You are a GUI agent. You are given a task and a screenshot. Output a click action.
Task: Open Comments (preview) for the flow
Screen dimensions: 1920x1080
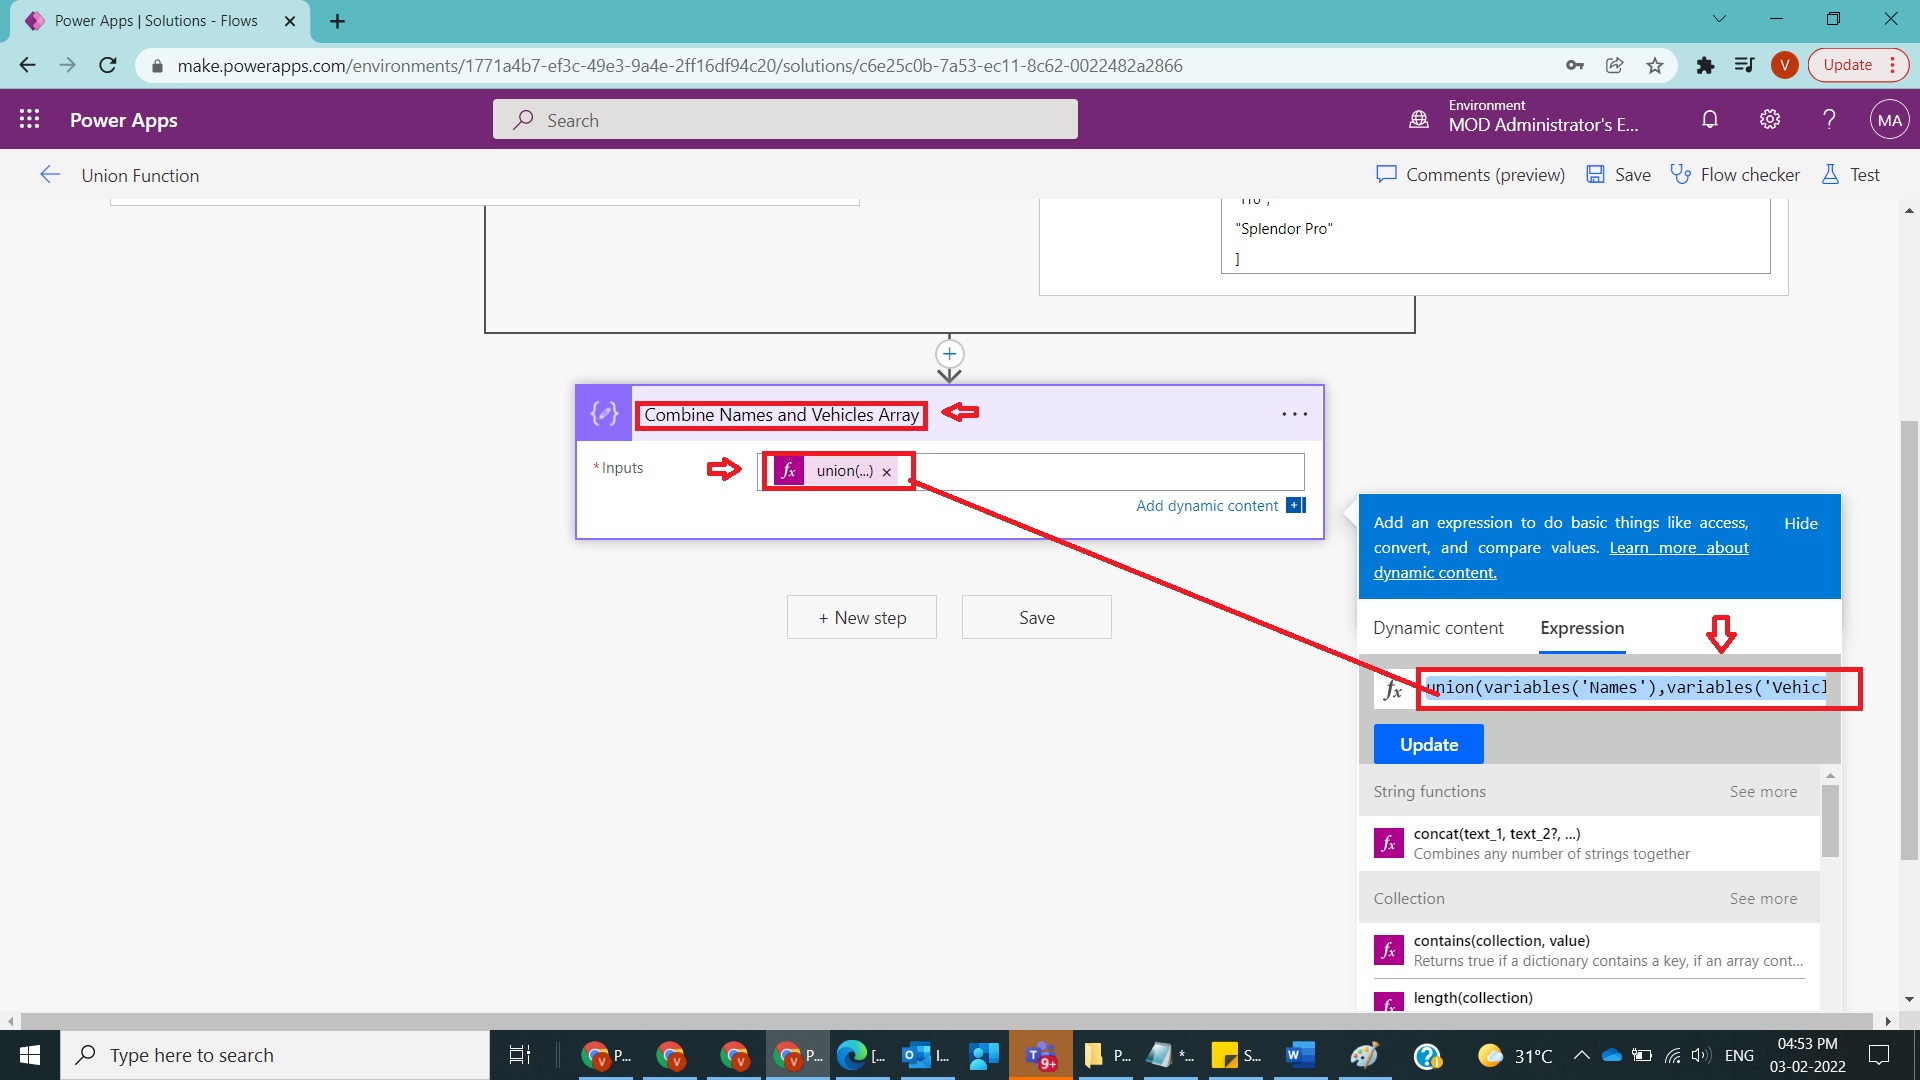[1469, 174]
